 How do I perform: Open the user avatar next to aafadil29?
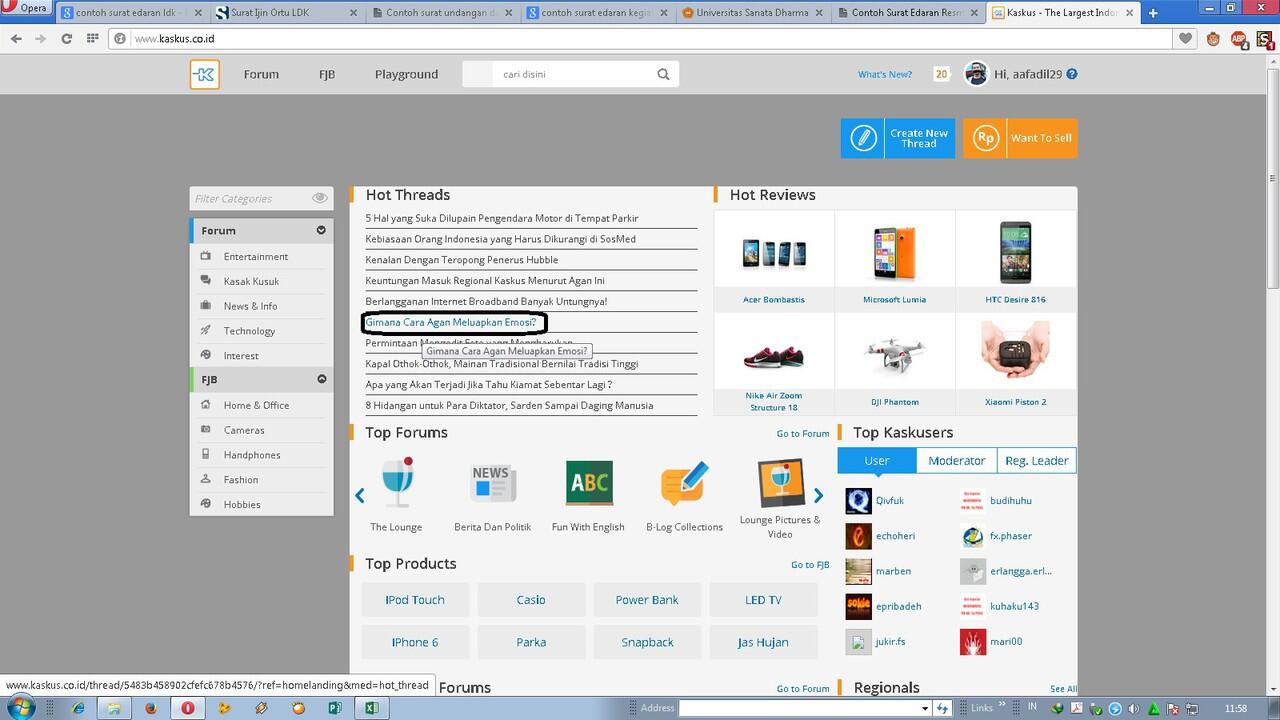(976, 74)
